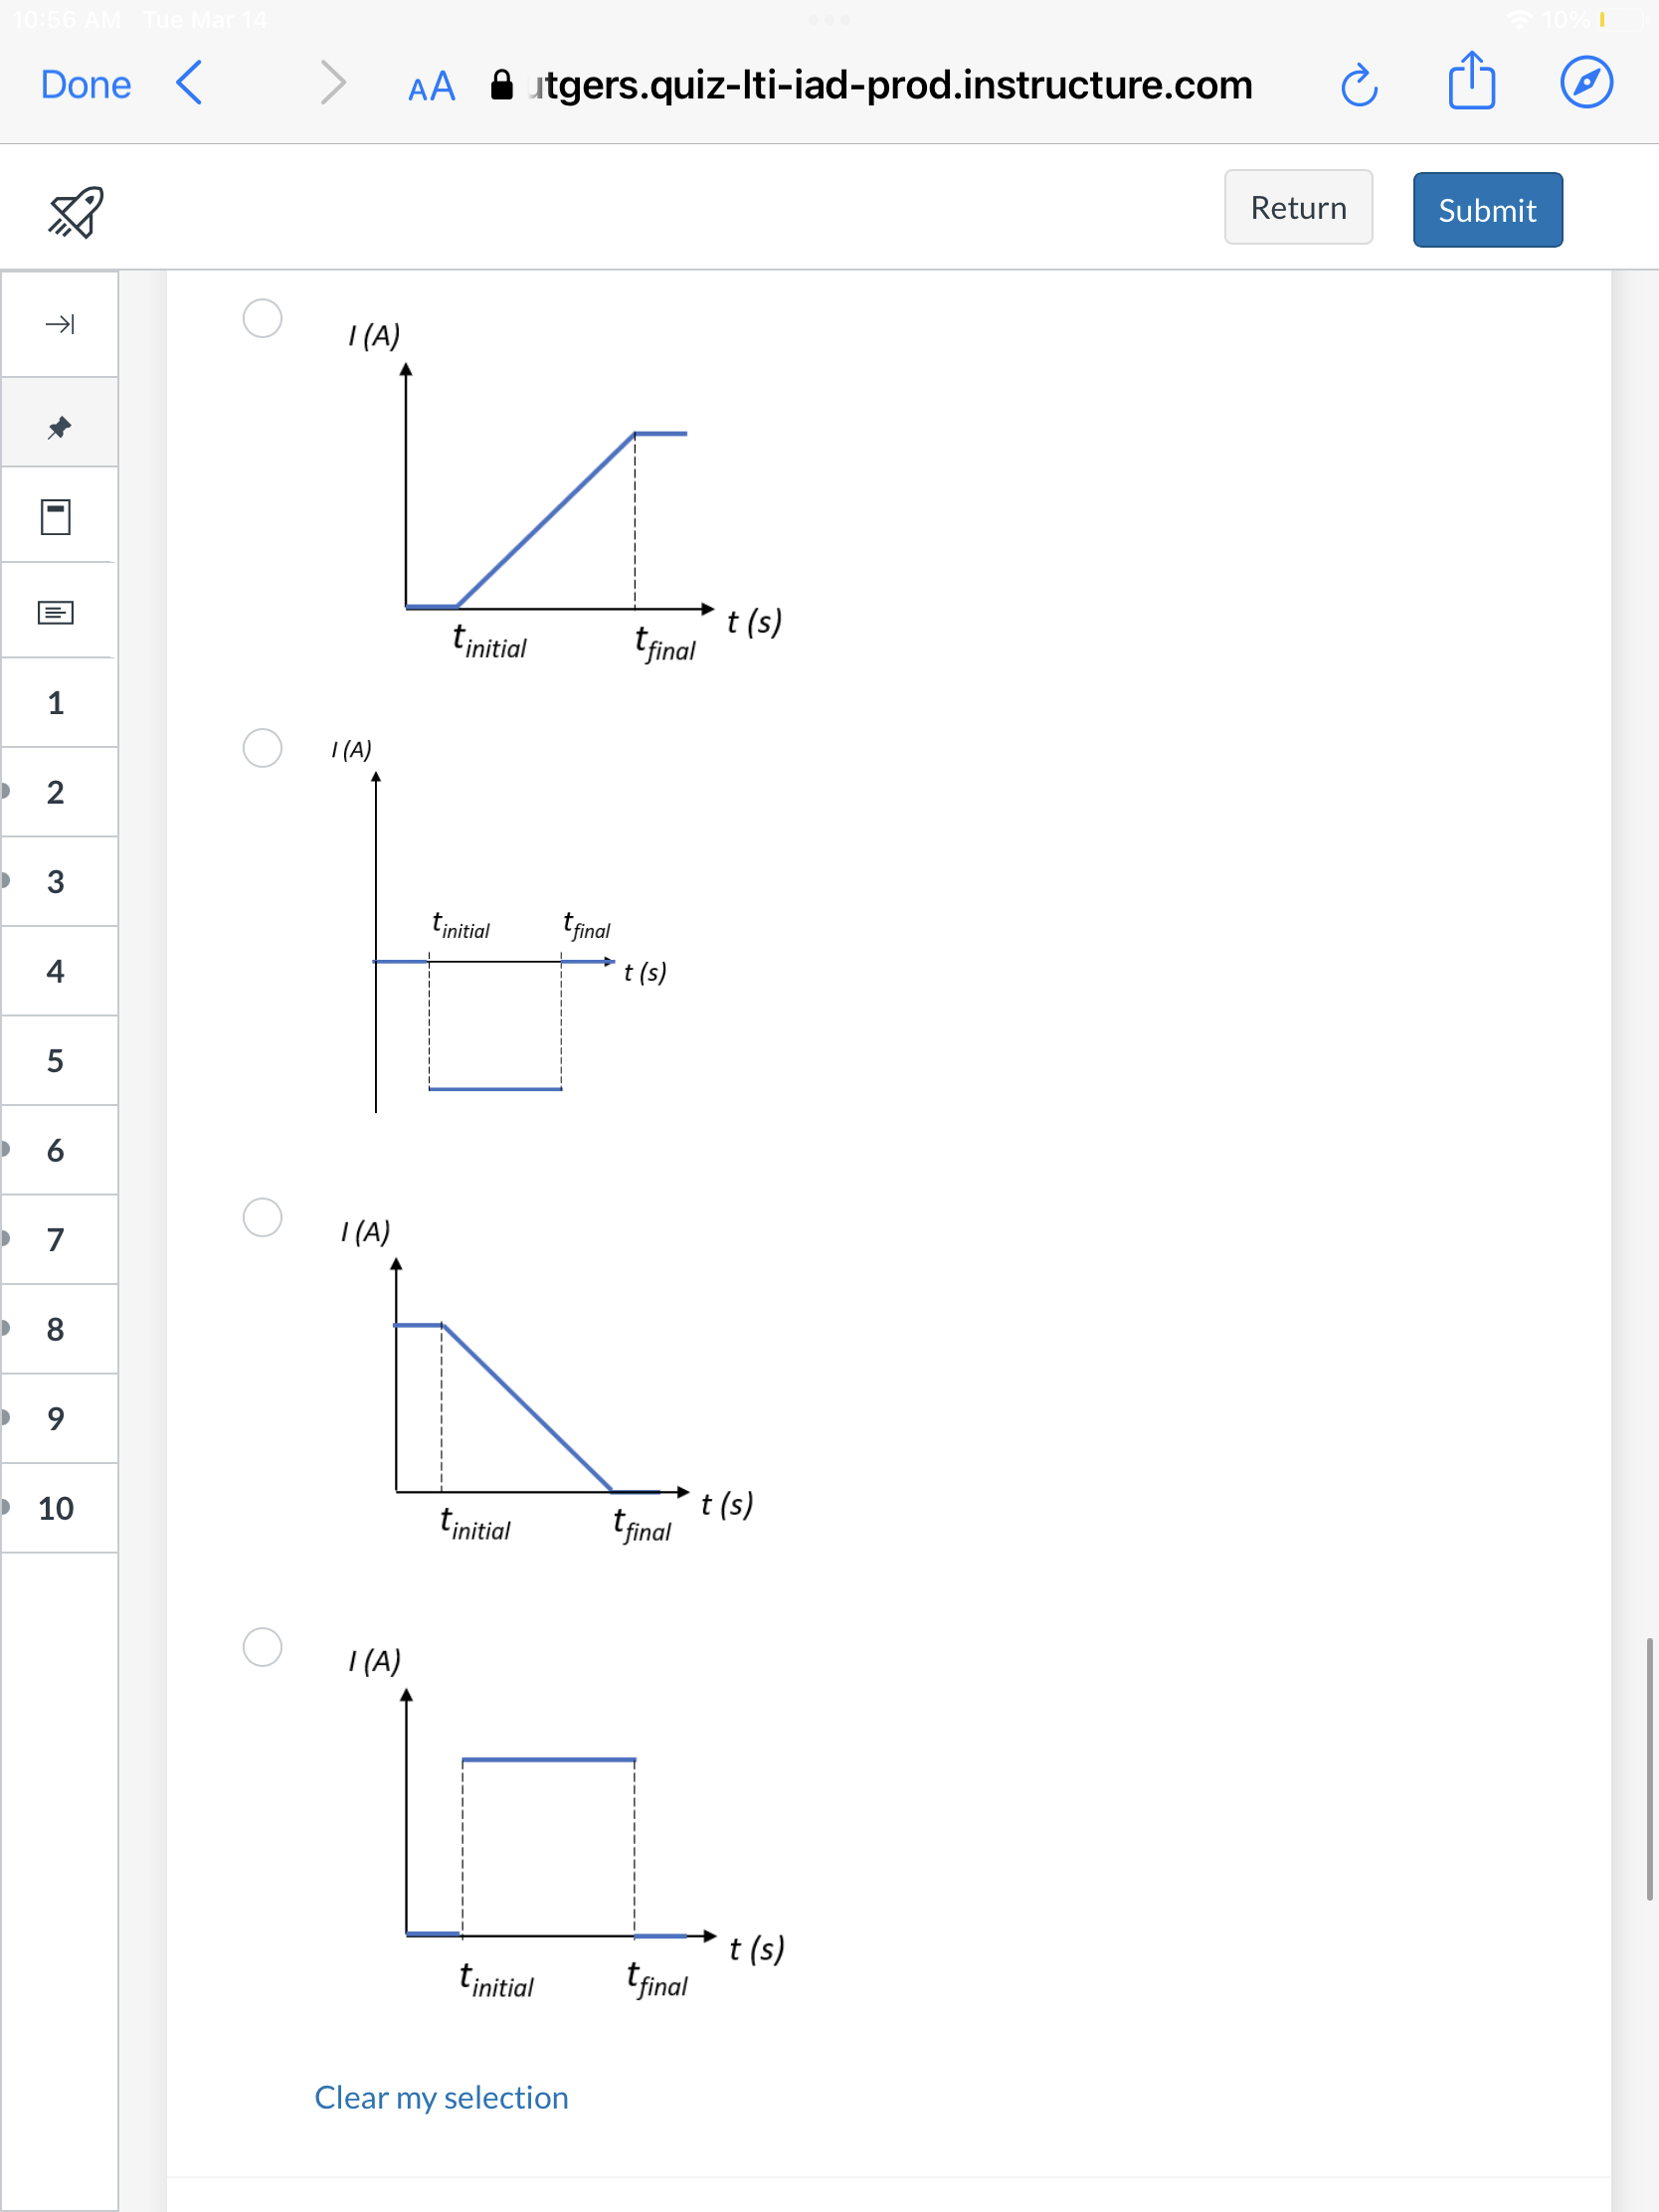Viewport: 1659px width, 2212px height.
Task: Open the page reload icon
Action: coord(1360,85)
